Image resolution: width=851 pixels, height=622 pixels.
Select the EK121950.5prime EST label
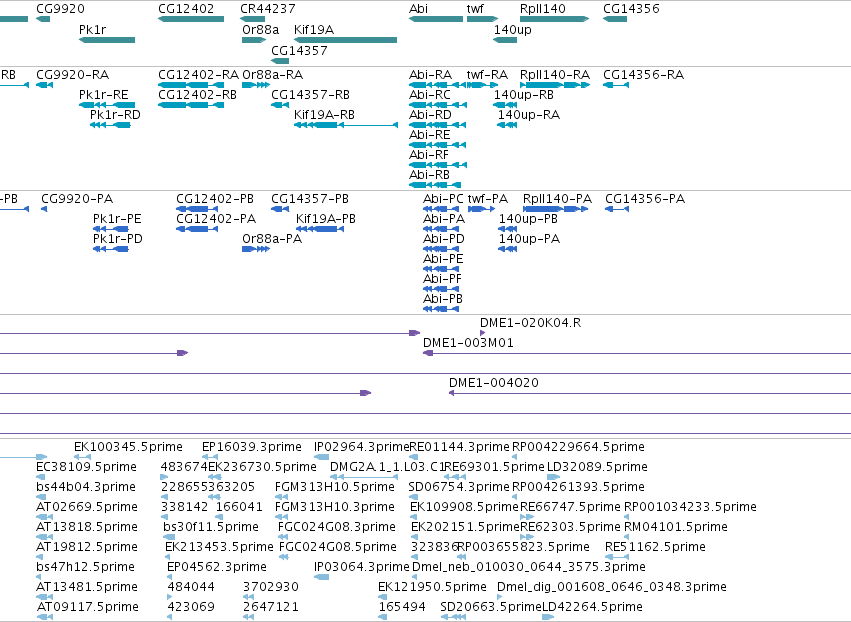(x=433, y=587)
